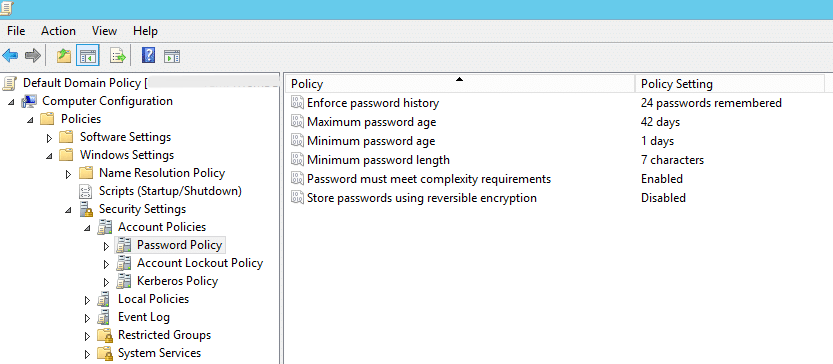
Task: Click the '42 days' setting value
Action: (660, 122)
